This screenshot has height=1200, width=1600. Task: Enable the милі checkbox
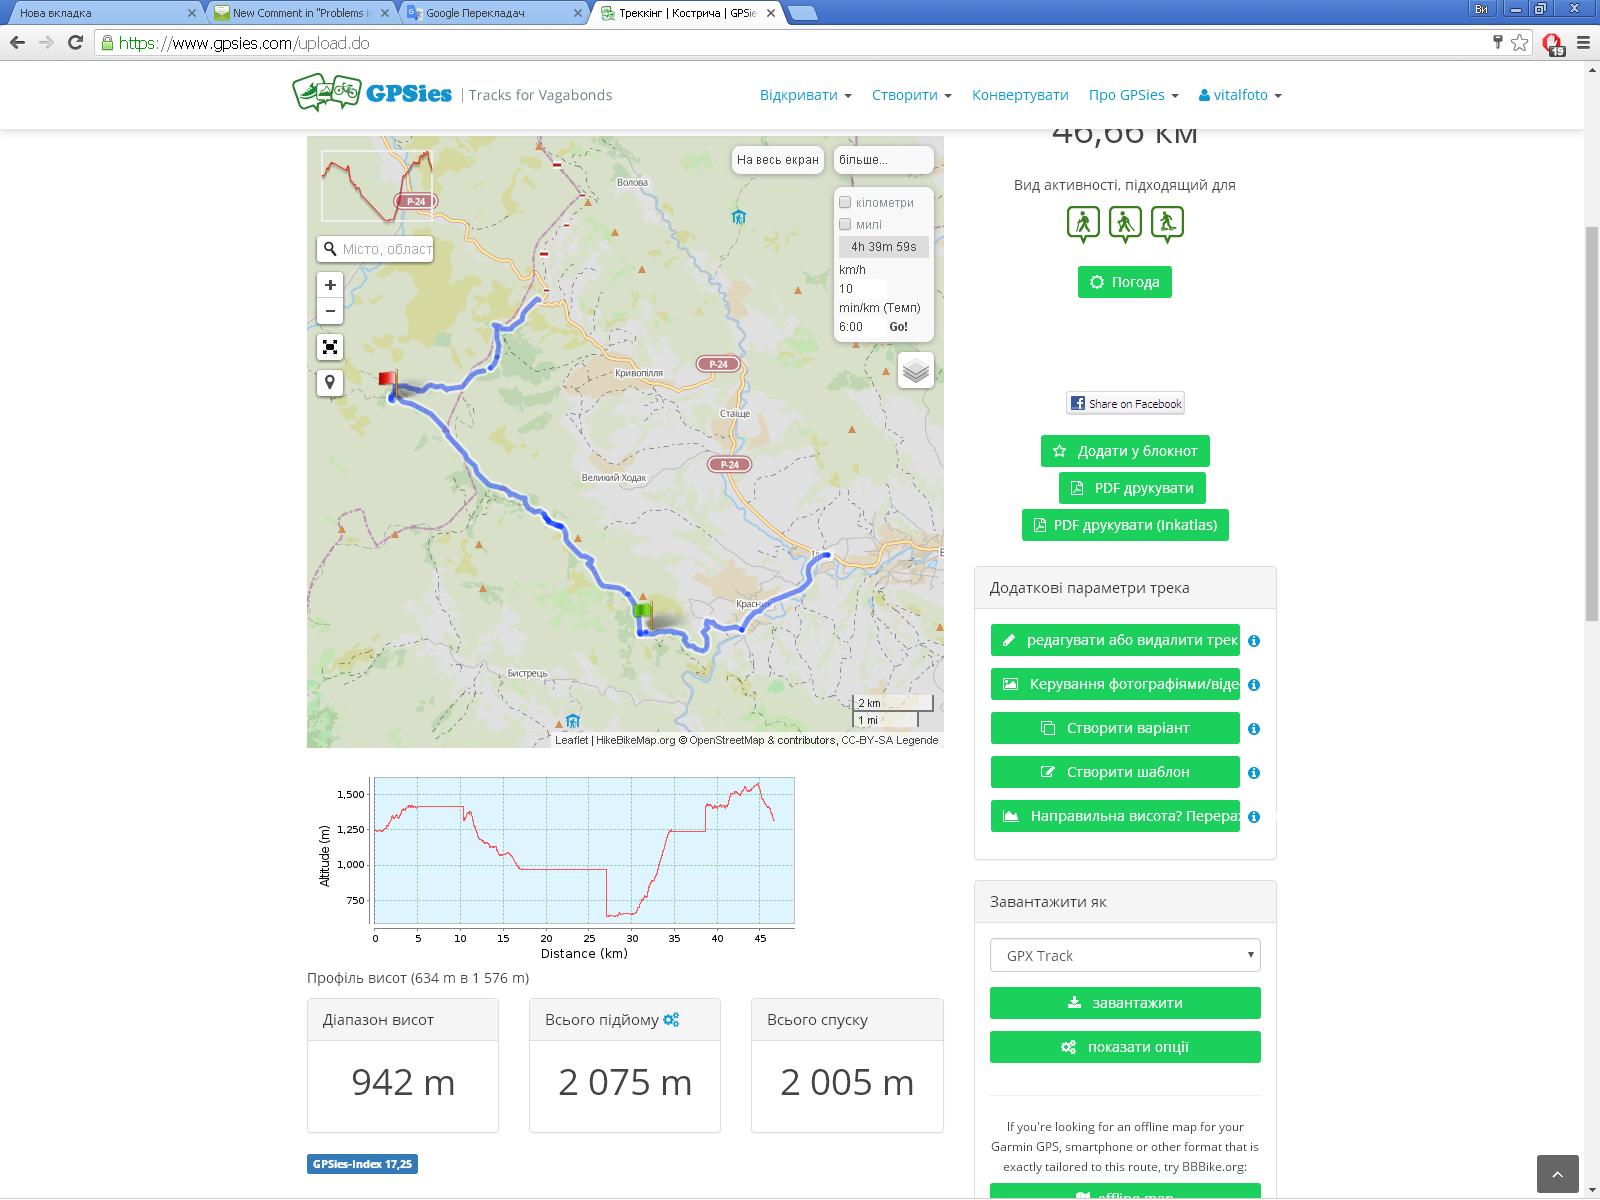pyautogui.click(x=845, y=225)
